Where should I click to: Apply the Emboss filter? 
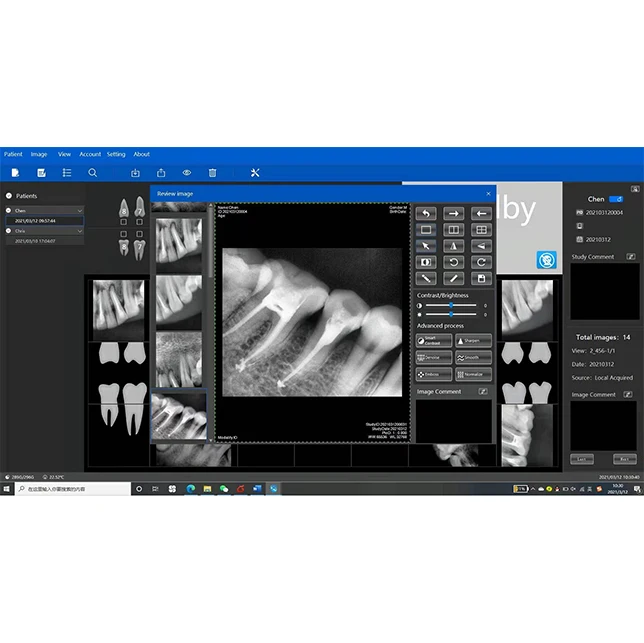434,374
